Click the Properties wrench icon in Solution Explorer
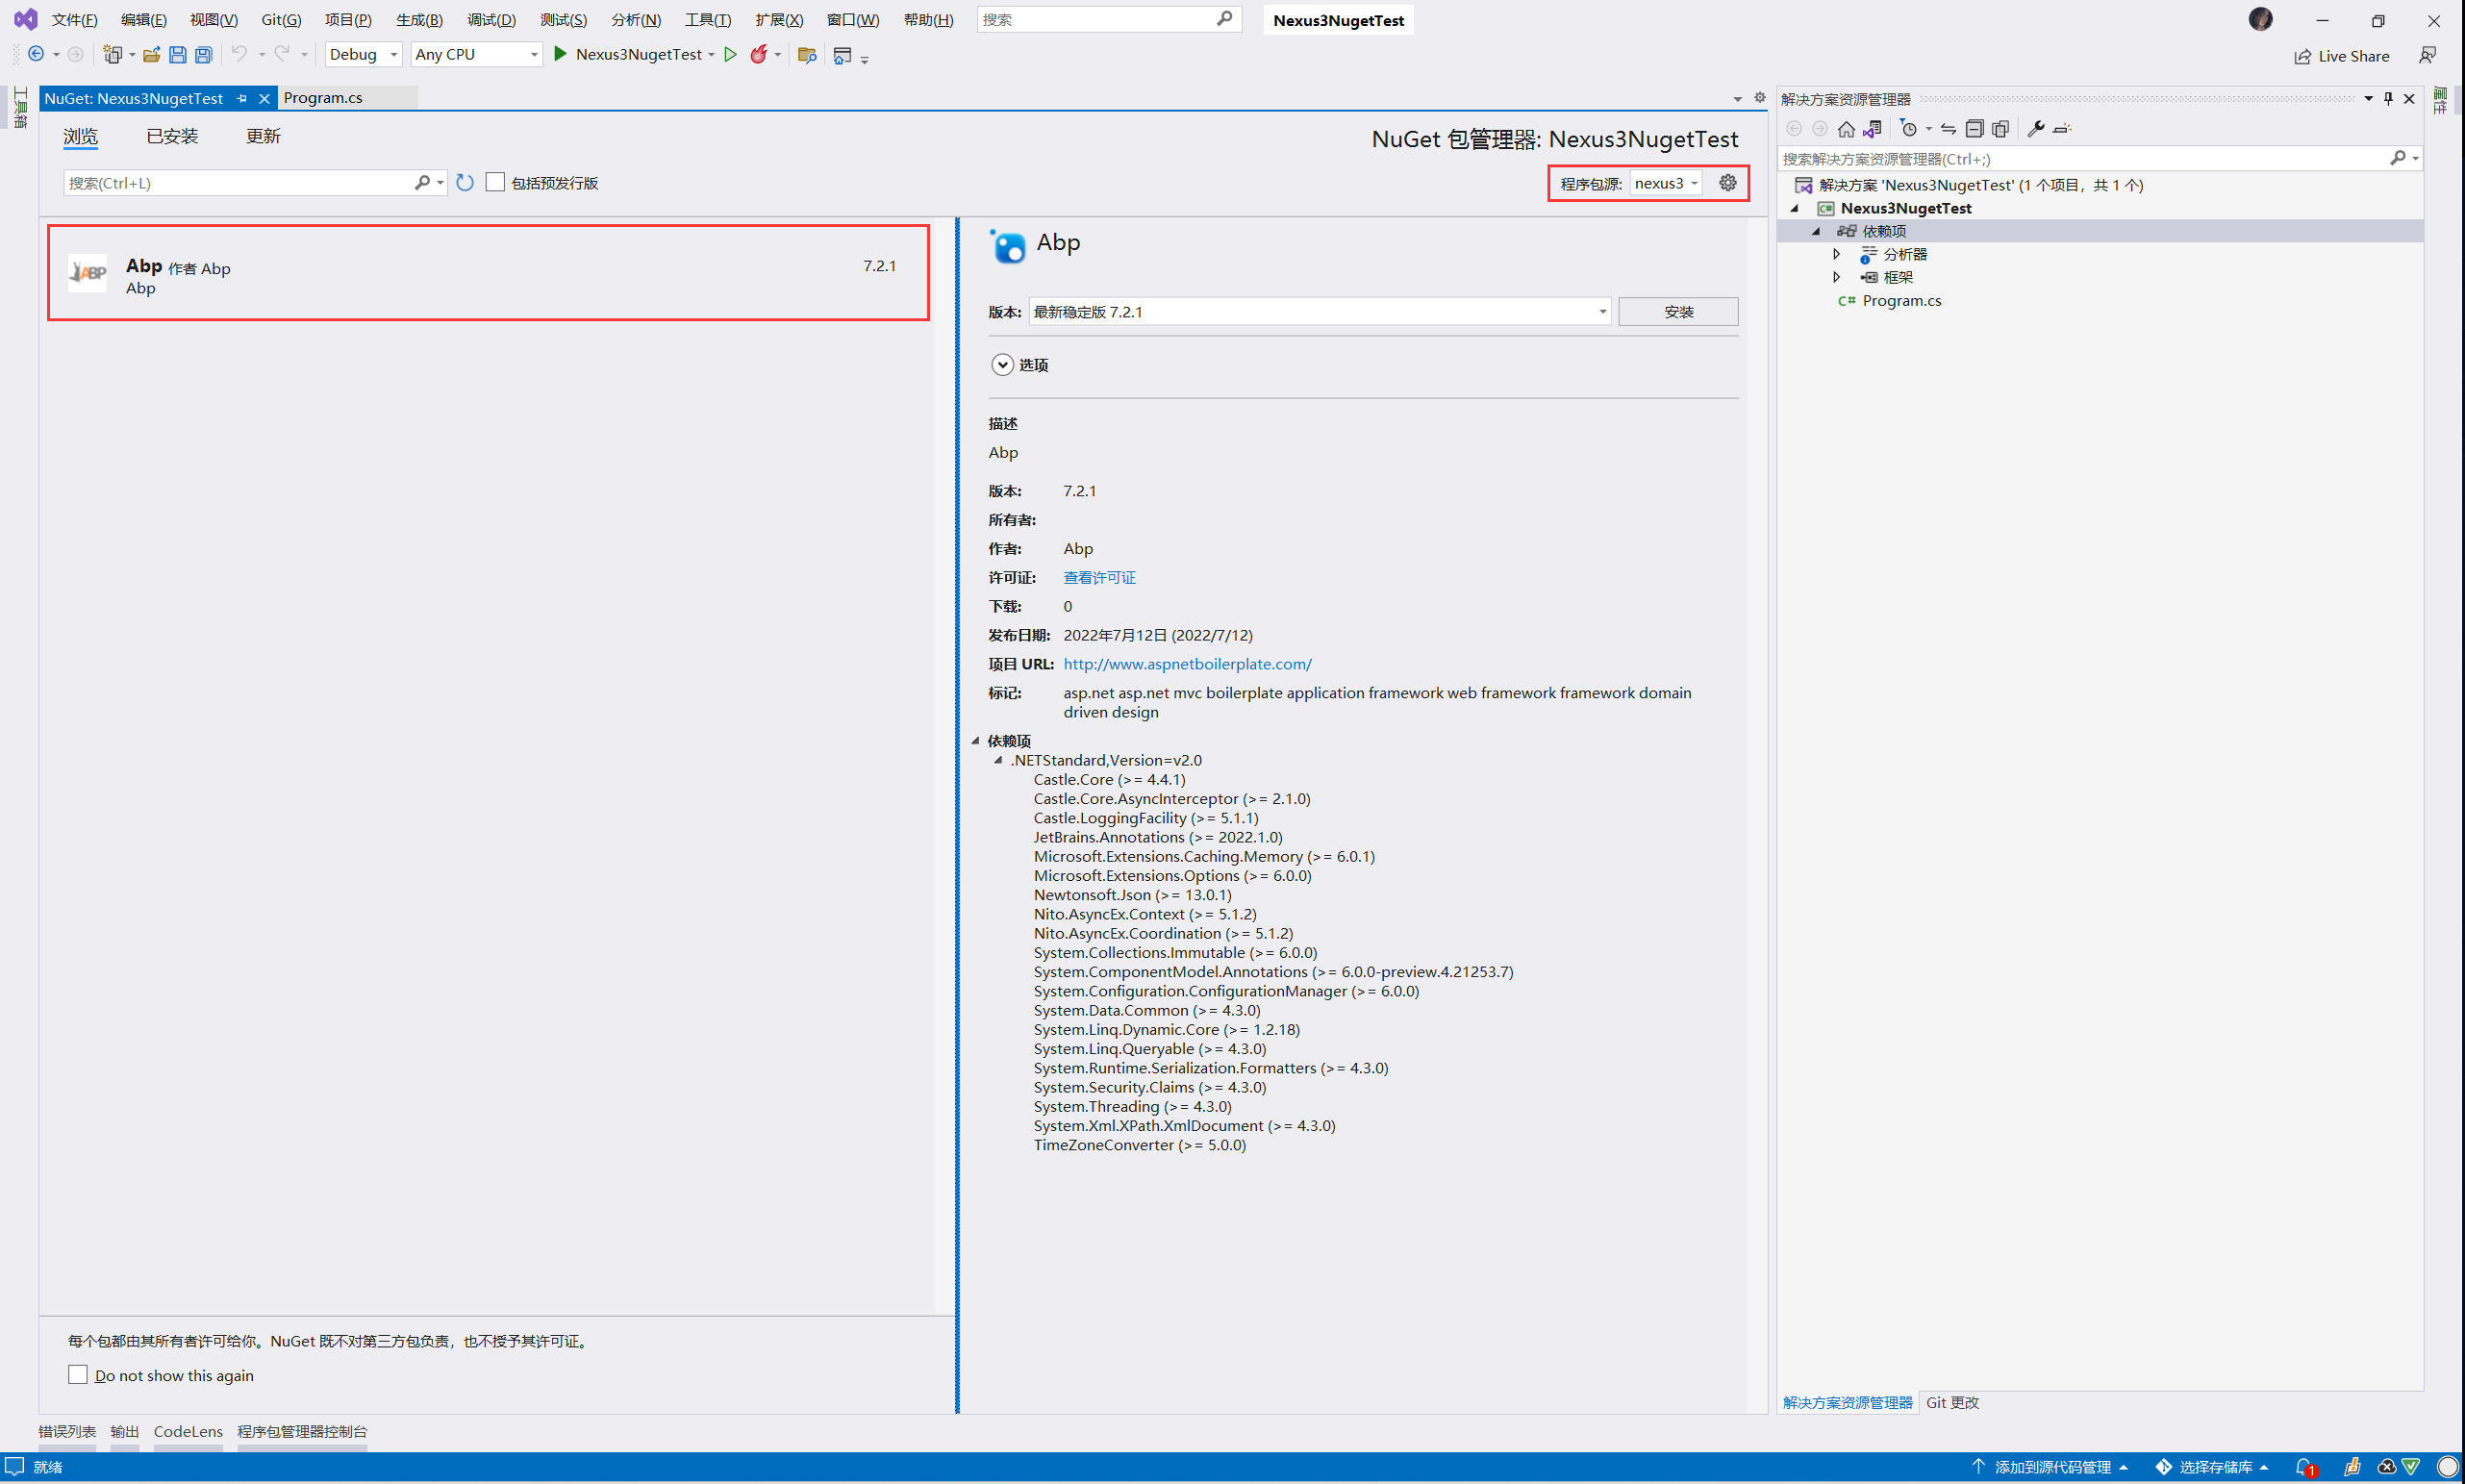This screenshot has width=2465, height=1484. (2036, 128)
